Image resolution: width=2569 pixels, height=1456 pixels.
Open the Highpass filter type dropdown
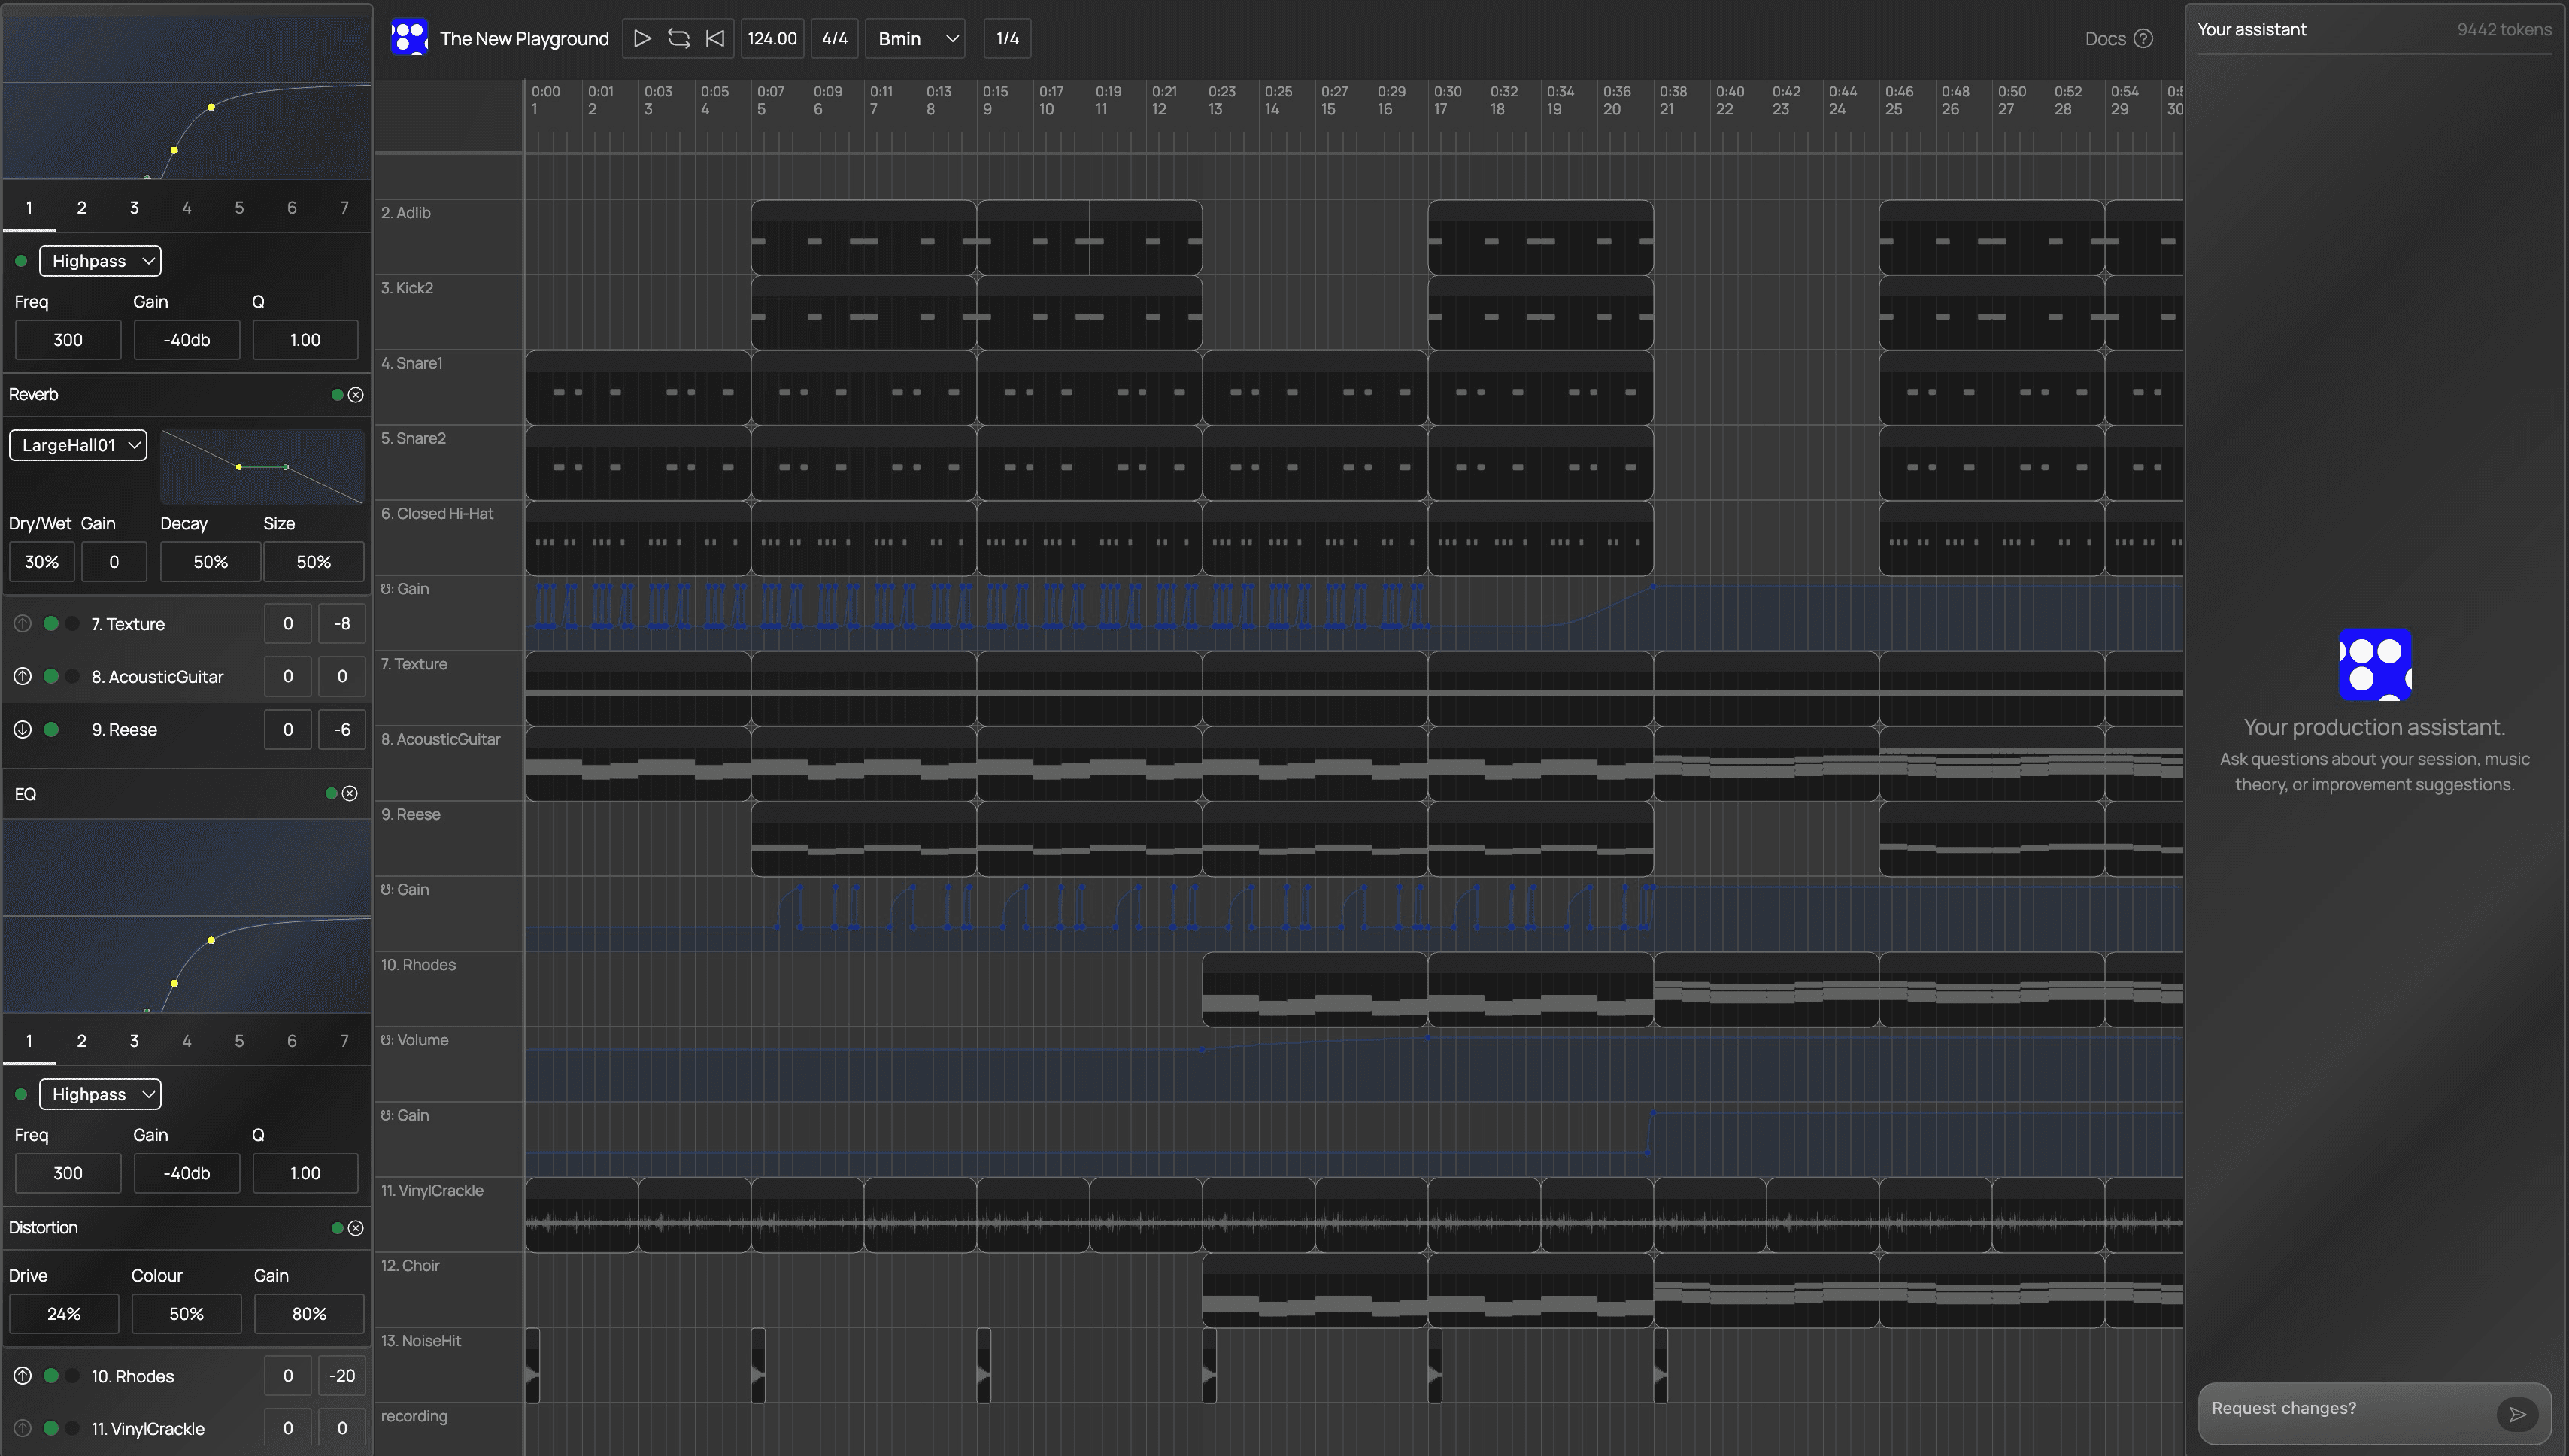tap(99, 260)
